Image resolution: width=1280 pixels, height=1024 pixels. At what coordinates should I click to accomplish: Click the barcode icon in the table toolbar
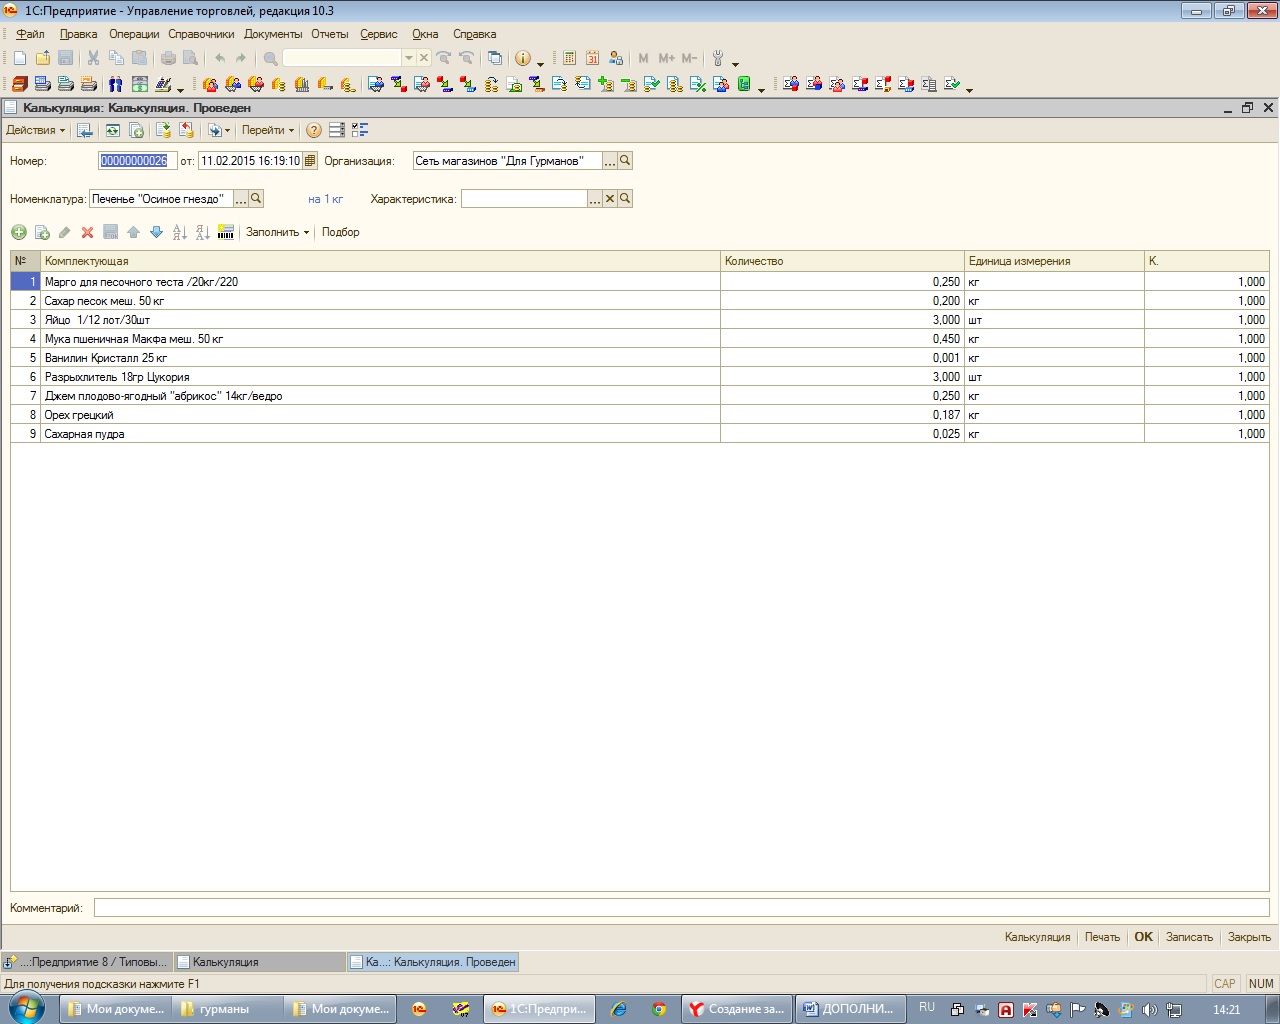pos(226,232)
